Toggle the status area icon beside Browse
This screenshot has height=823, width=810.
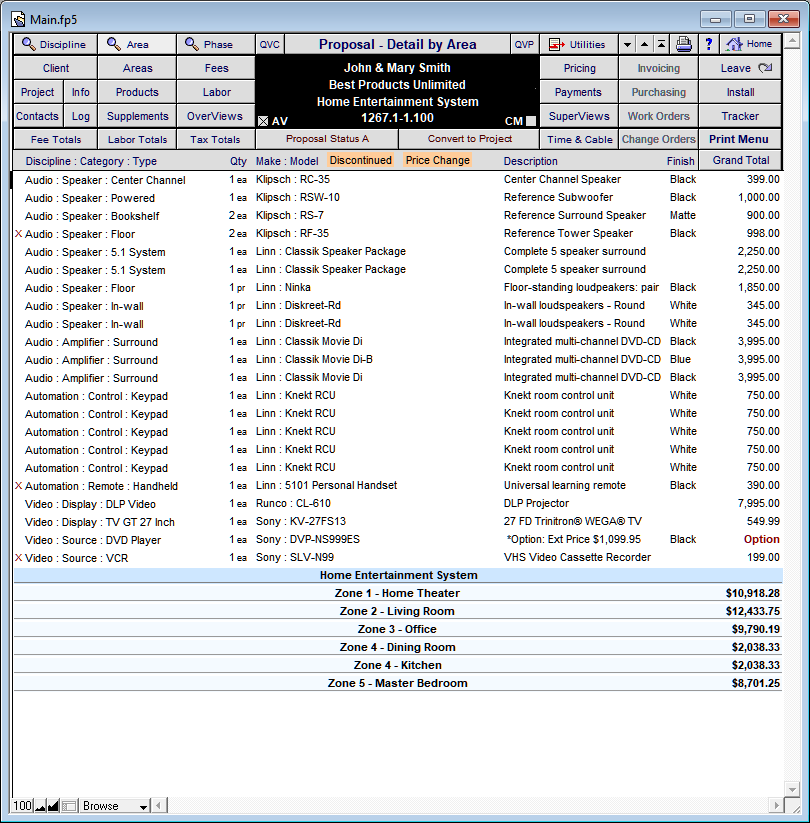(x=69, y=806)
